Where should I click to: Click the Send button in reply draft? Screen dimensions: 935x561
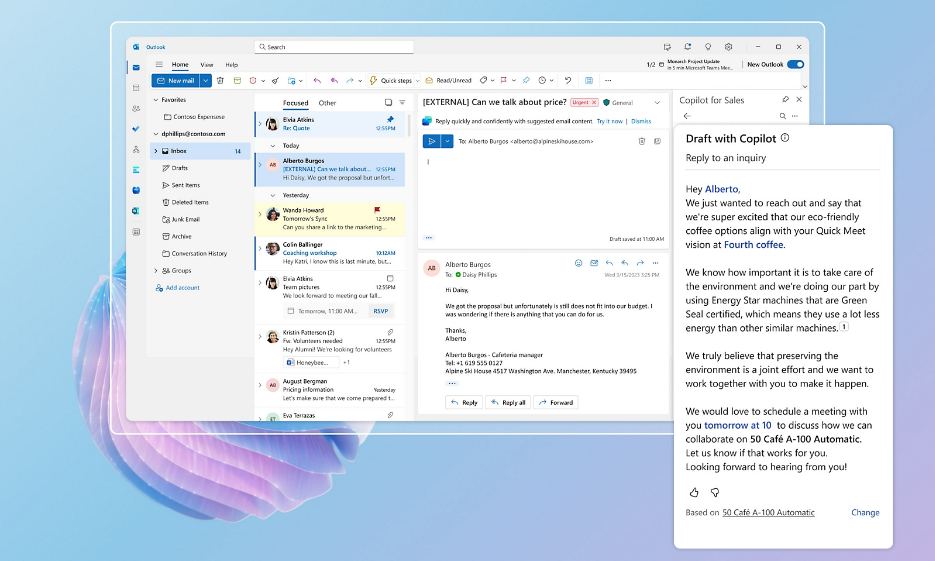(x=432, y=141)
